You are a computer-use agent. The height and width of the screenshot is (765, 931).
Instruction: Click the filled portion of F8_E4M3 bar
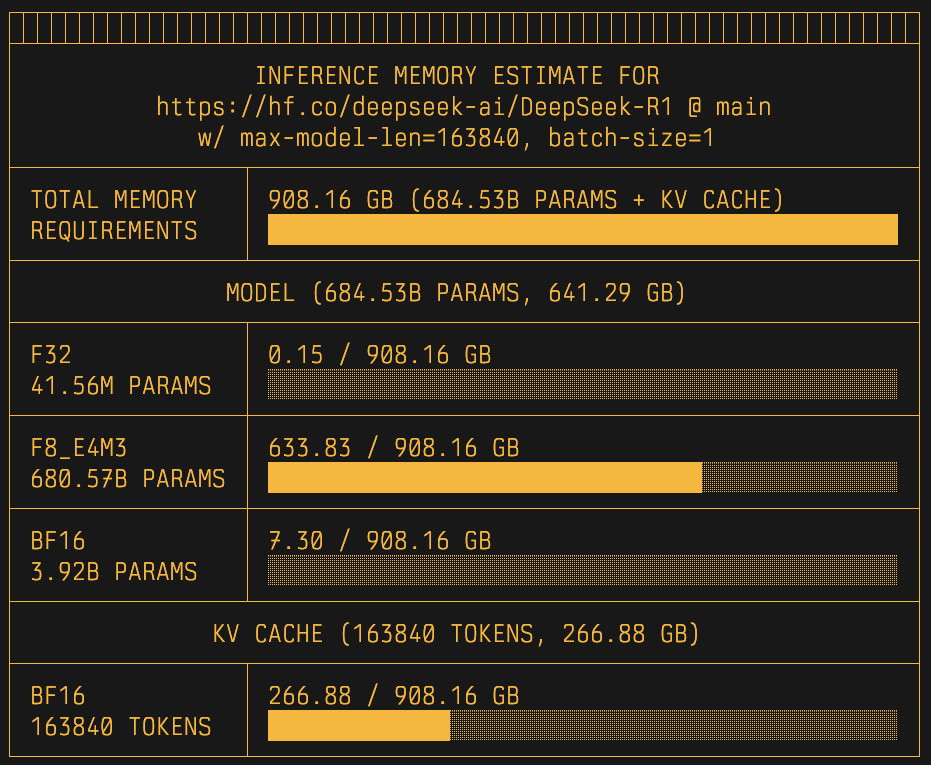click(x=485, y=478)
